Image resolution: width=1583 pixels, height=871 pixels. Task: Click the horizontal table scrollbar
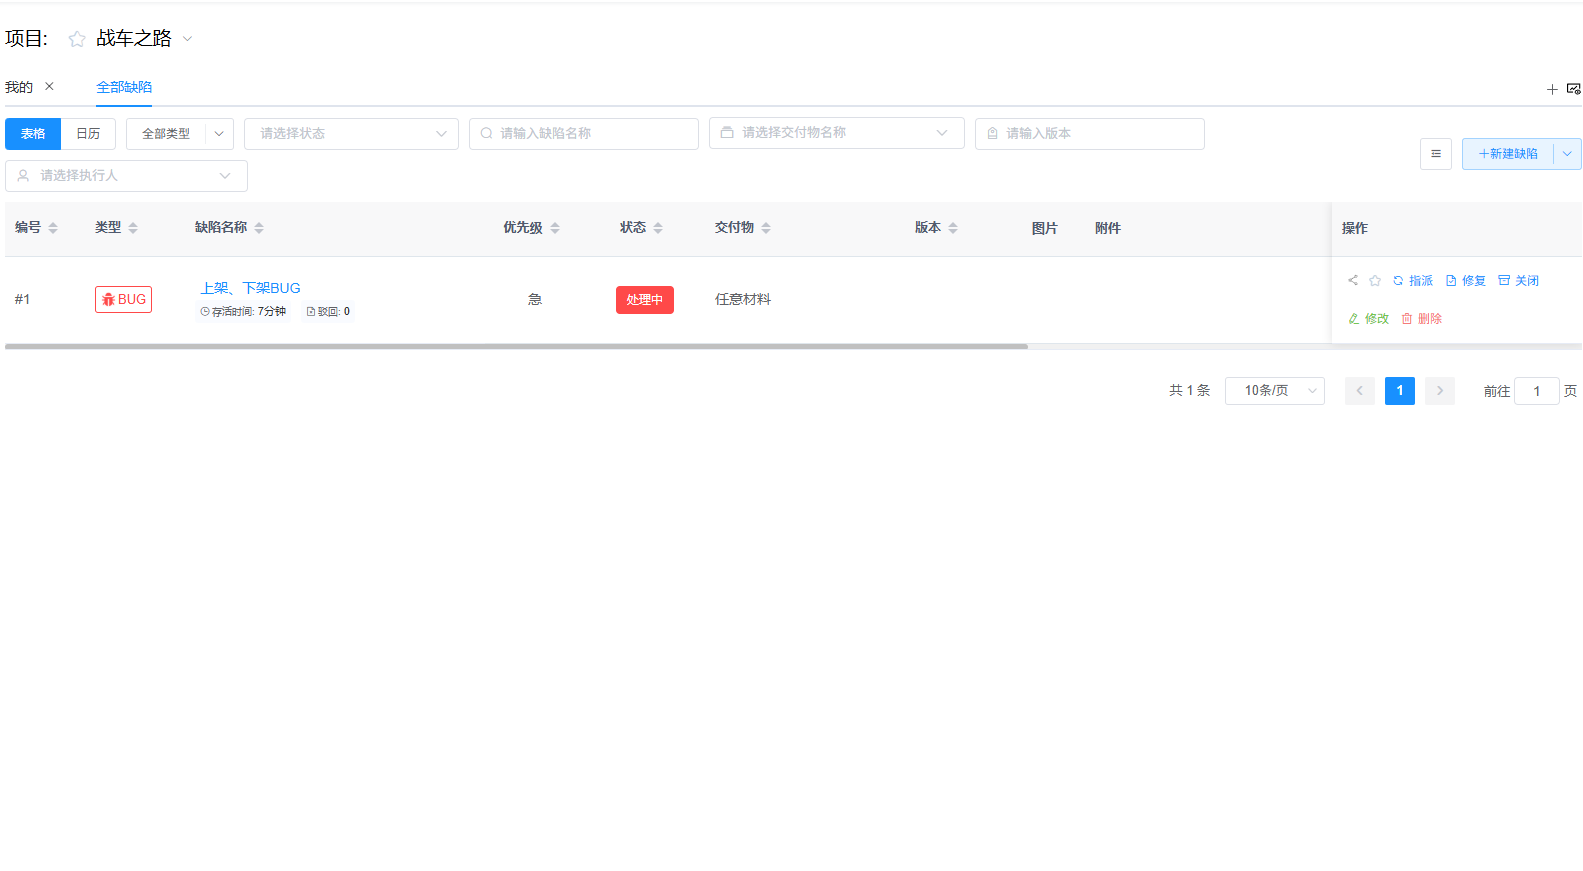(516, 346)
